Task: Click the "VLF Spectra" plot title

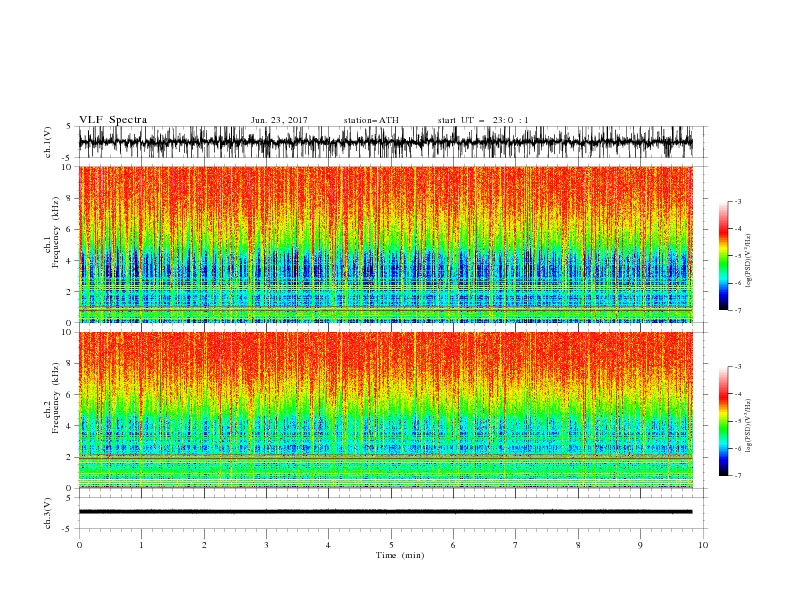Action: (113, 120)
